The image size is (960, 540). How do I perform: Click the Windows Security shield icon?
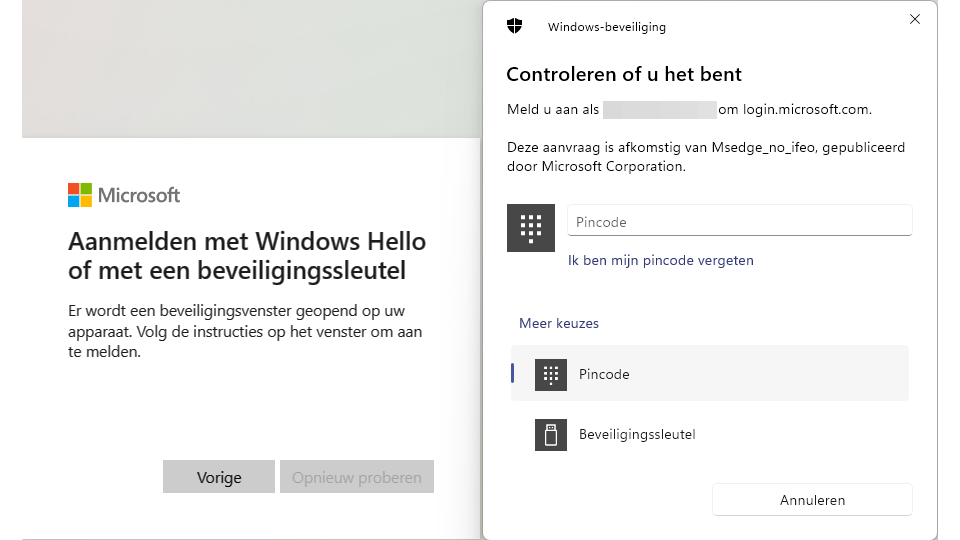515,27
